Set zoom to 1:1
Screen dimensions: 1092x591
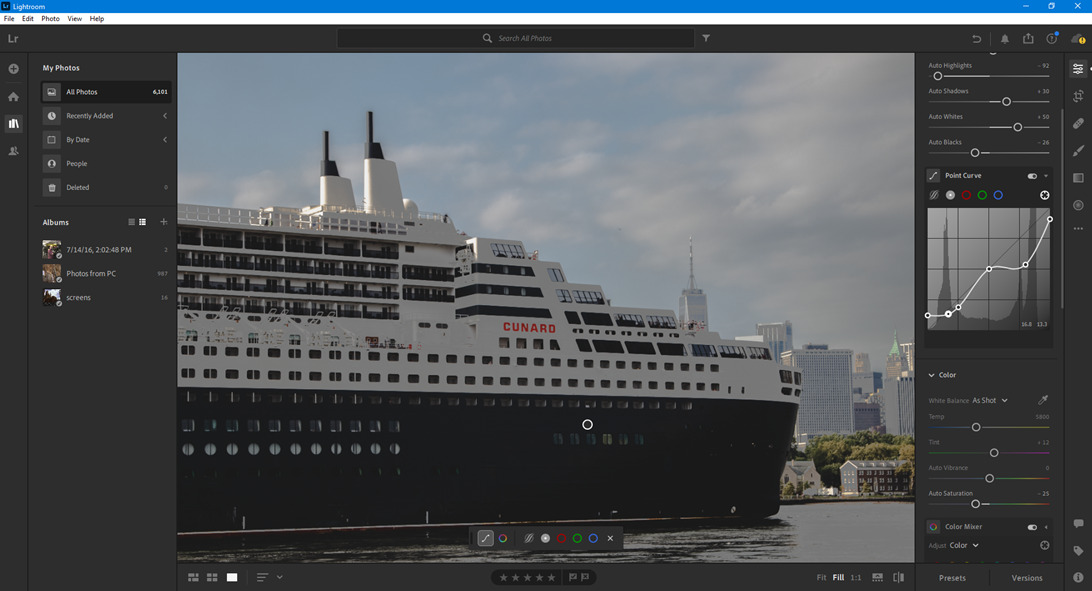(x=856, y=577)
